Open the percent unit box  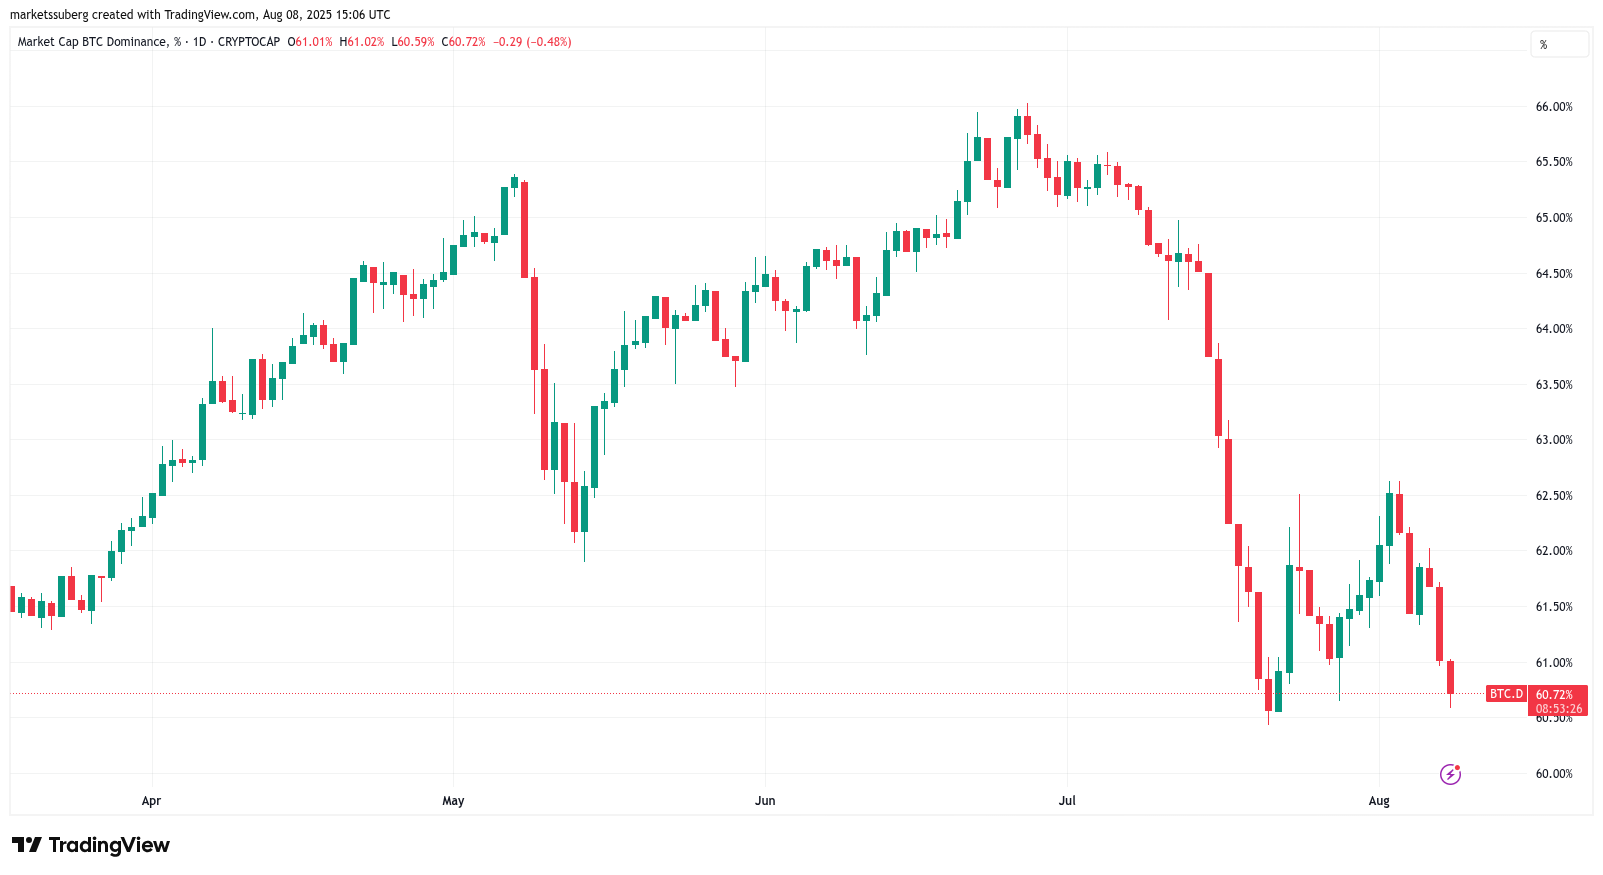(x=1558, y=44)
